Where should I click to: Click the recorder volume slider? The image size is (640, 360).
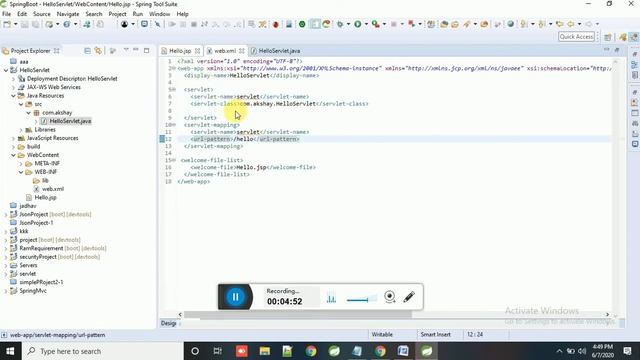click(x=362, y=300)
